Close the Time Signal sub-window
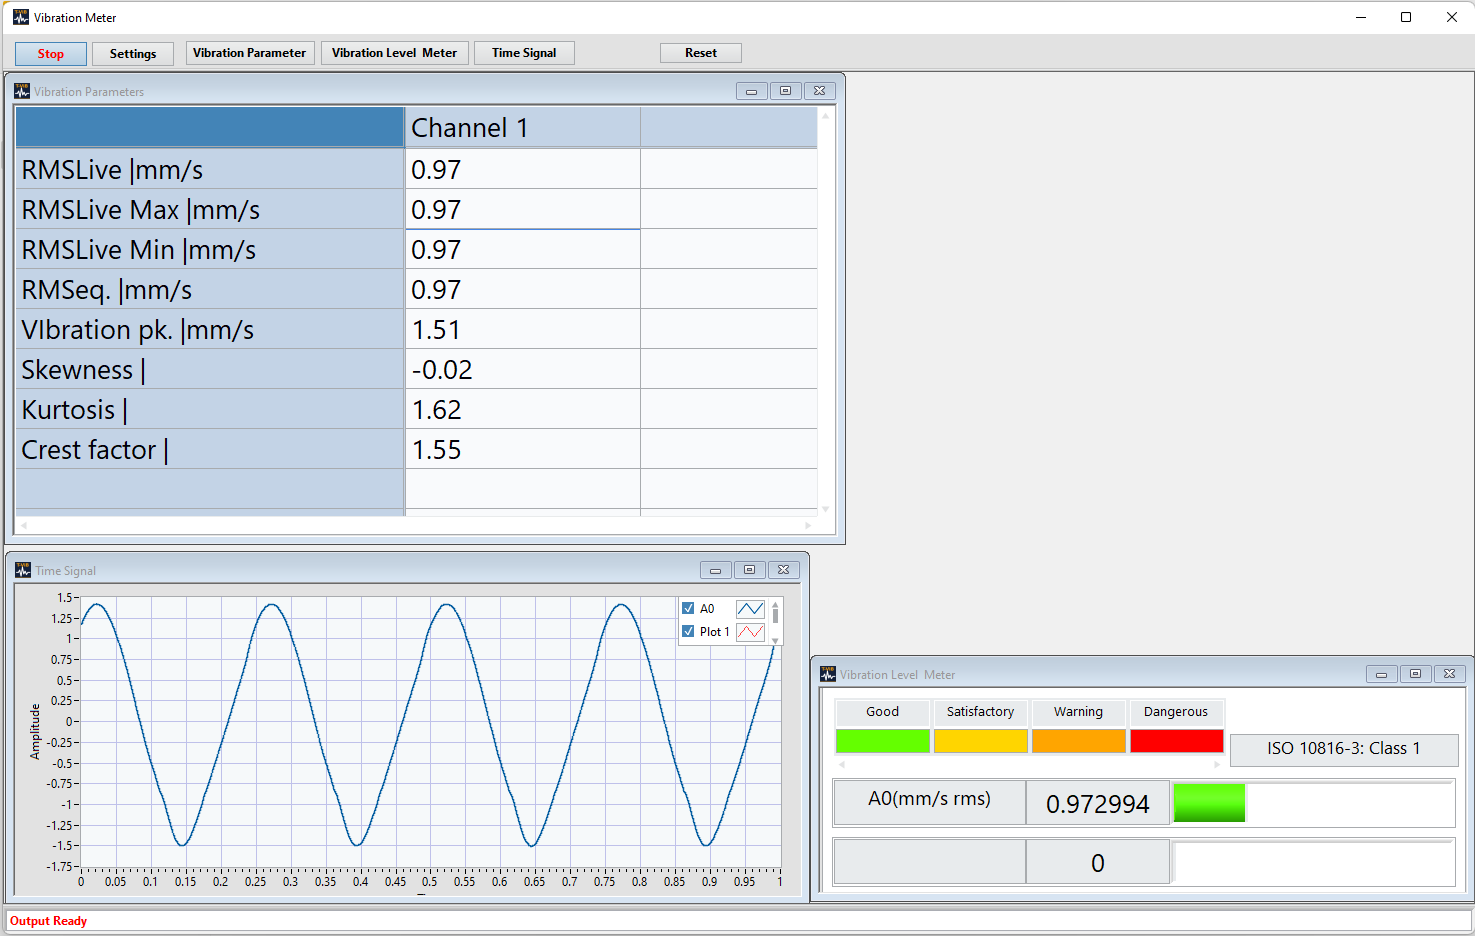1475x936 pixels. coord(783,570)
